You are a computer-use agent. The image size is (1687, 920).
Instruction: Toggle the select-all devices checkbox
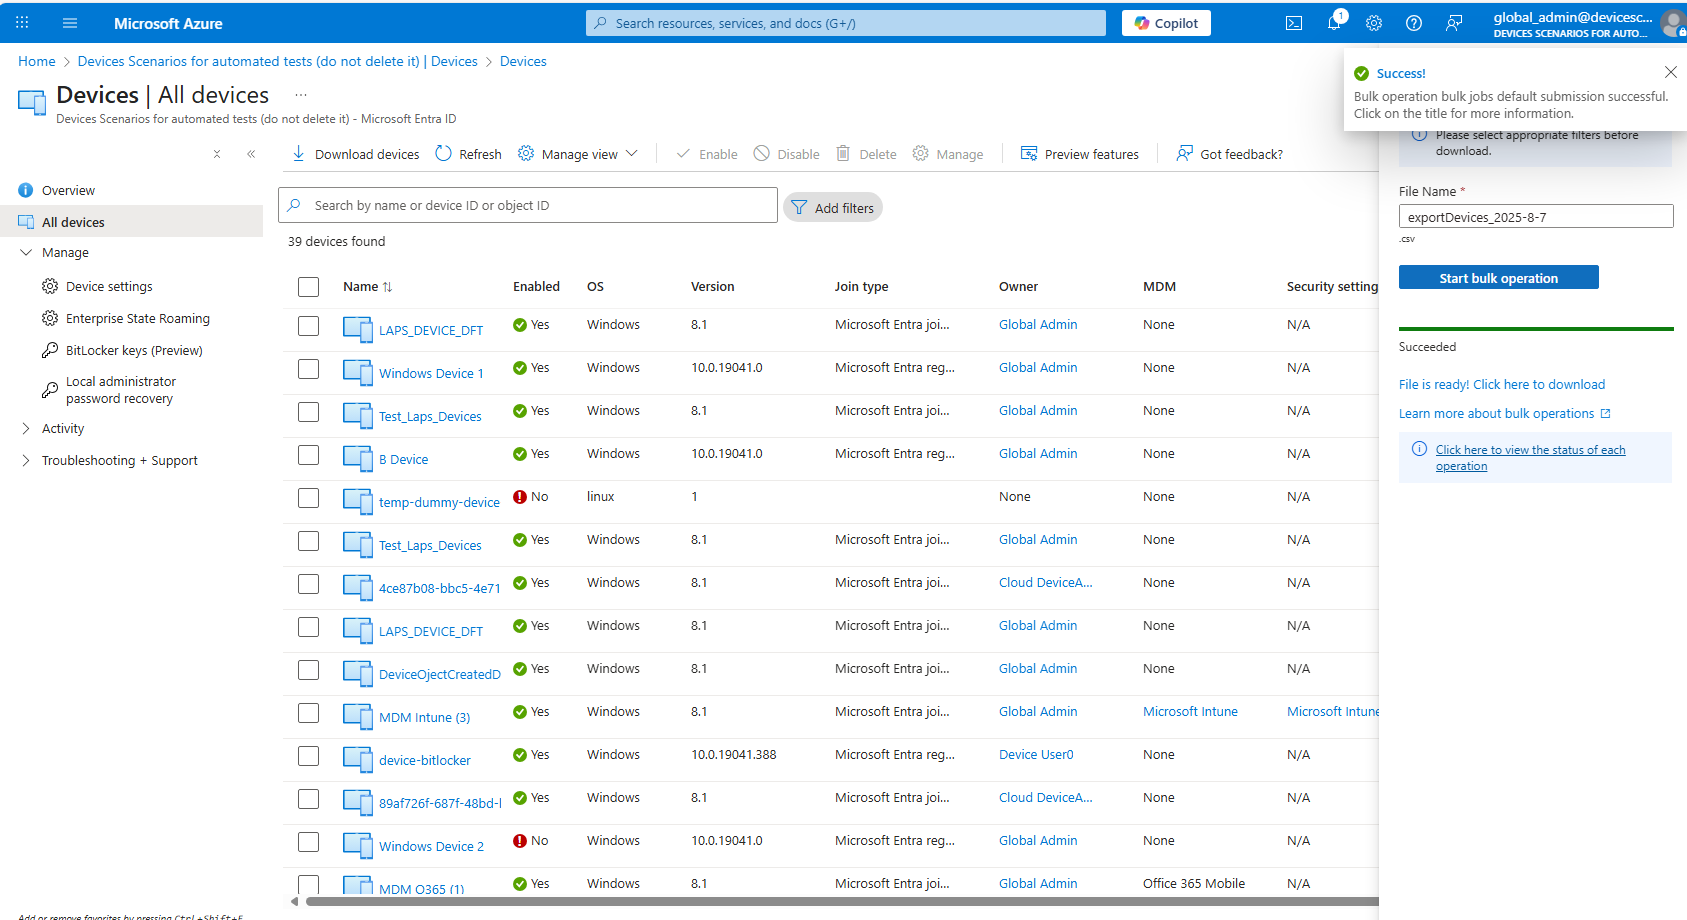(308, 287)
